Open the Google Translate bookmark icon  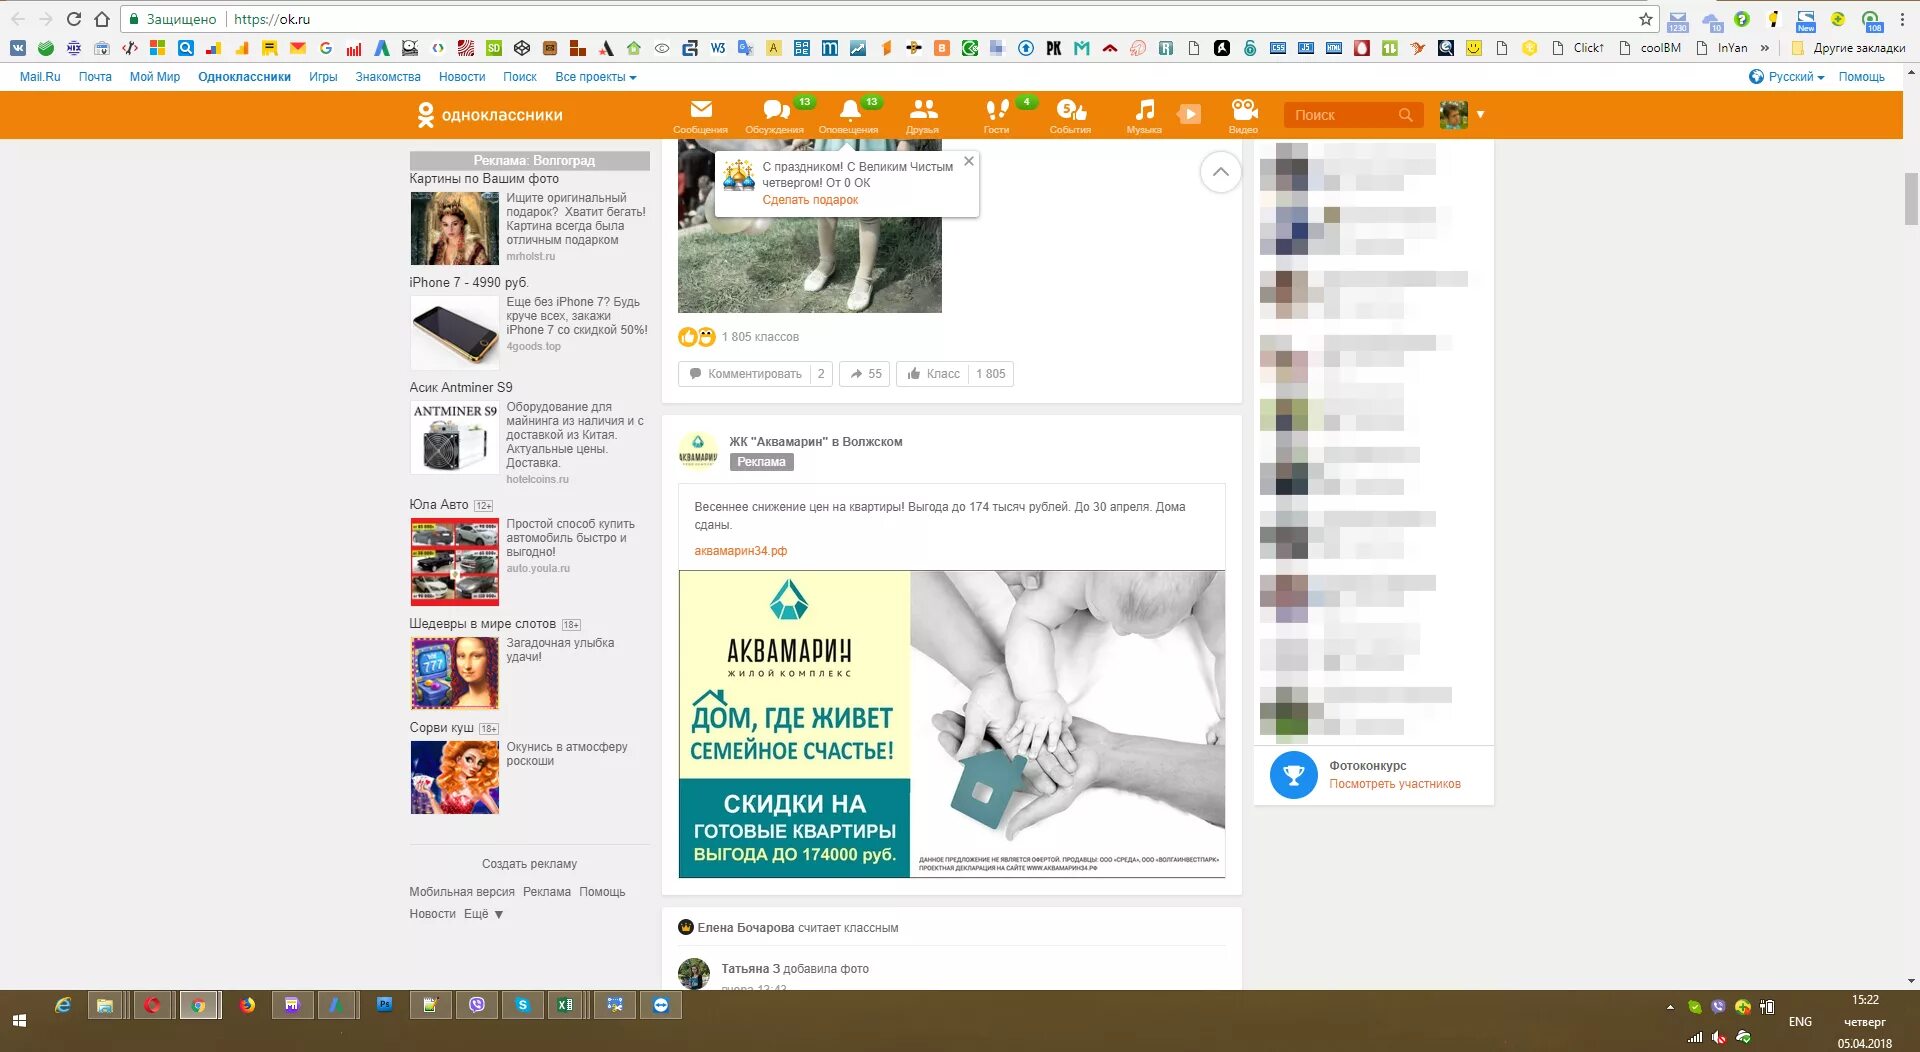tap(746, 47)
